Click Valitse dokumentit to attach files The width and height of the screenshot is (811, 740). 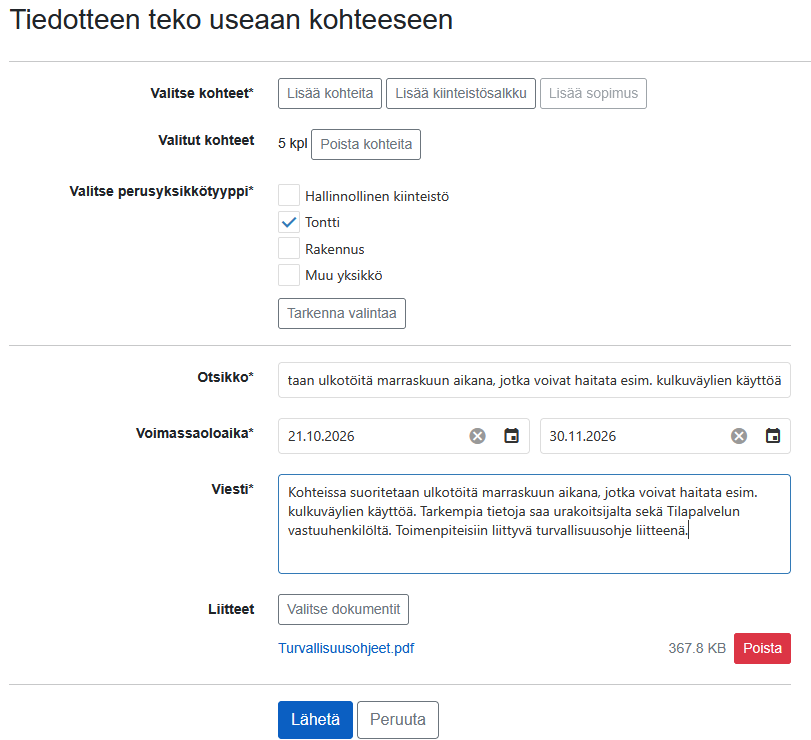pos(343,609)
